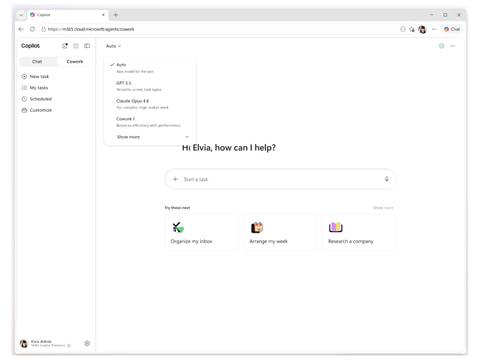Click the browser refresh icon
This screenshot has width=480, height=360.
32,29
